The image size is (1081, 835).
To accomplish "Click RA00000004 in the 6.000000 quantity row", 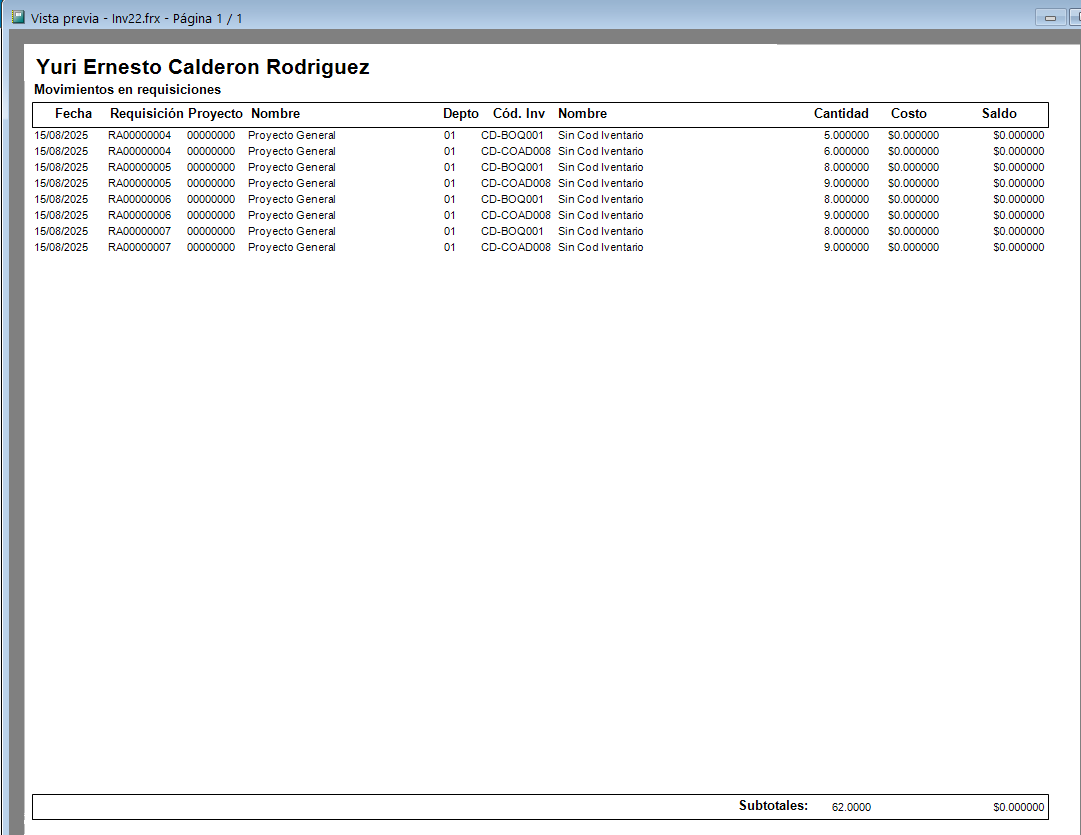I will click(139, 152).
